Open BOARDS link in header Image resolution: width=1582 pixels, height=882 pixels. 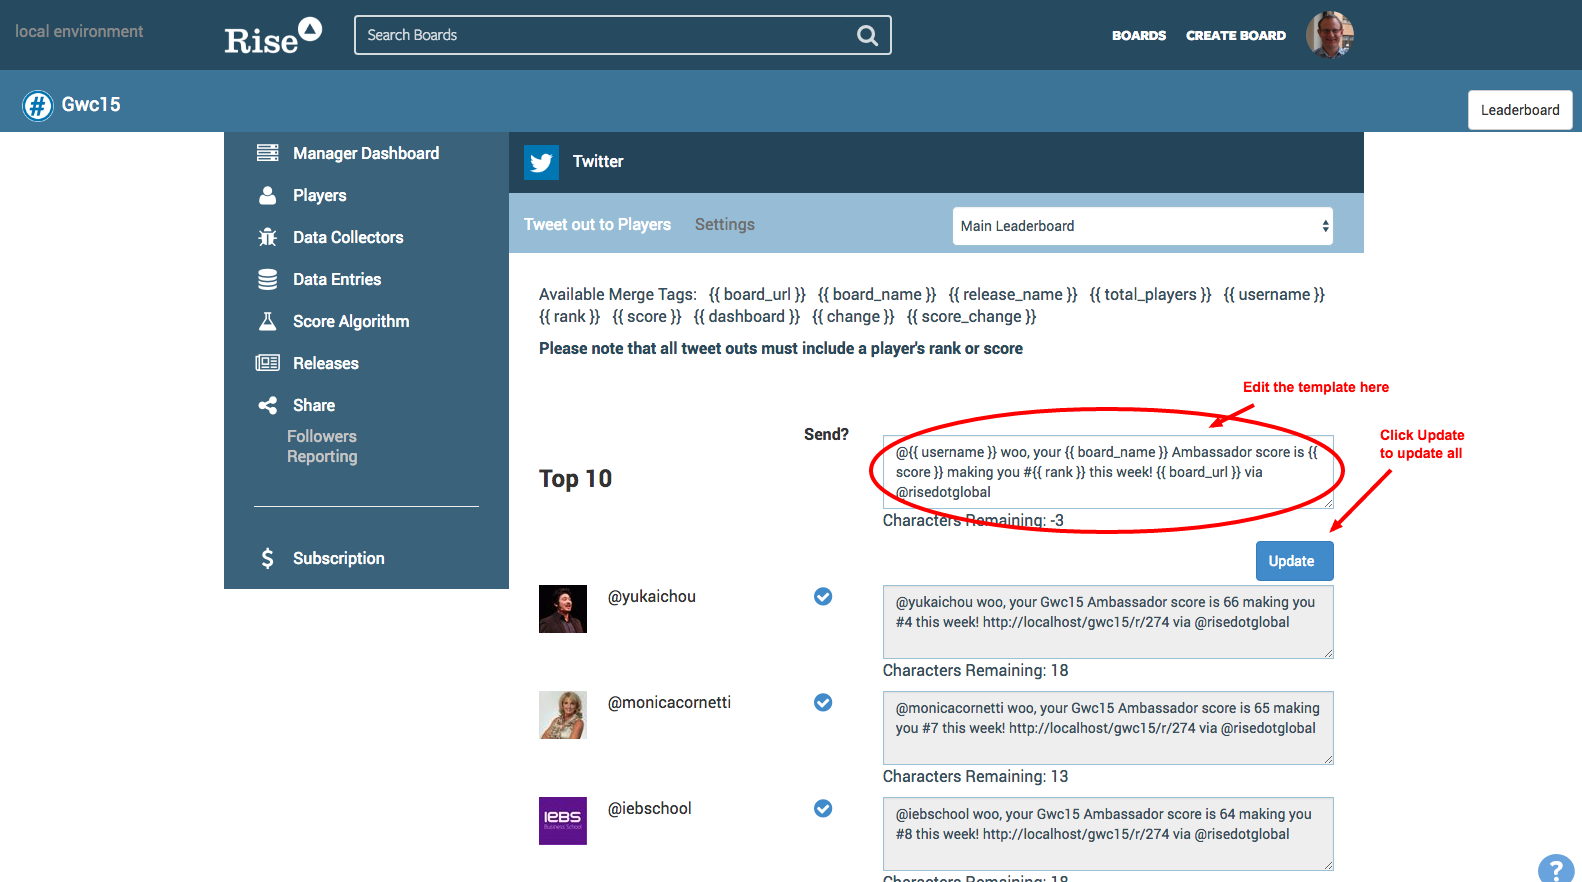tap(1139, 35)
